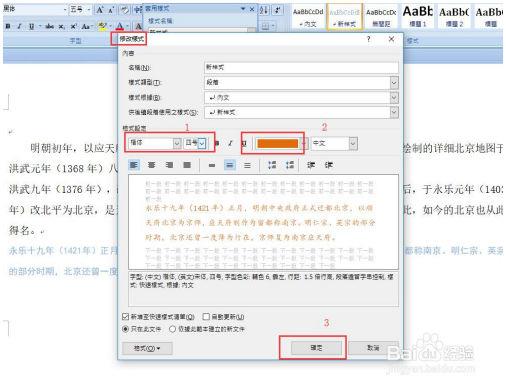Image resolution: width=506 pixels, height=389 pixels.
Task: Toggle italic button in format settings
Action: (230, 144)
